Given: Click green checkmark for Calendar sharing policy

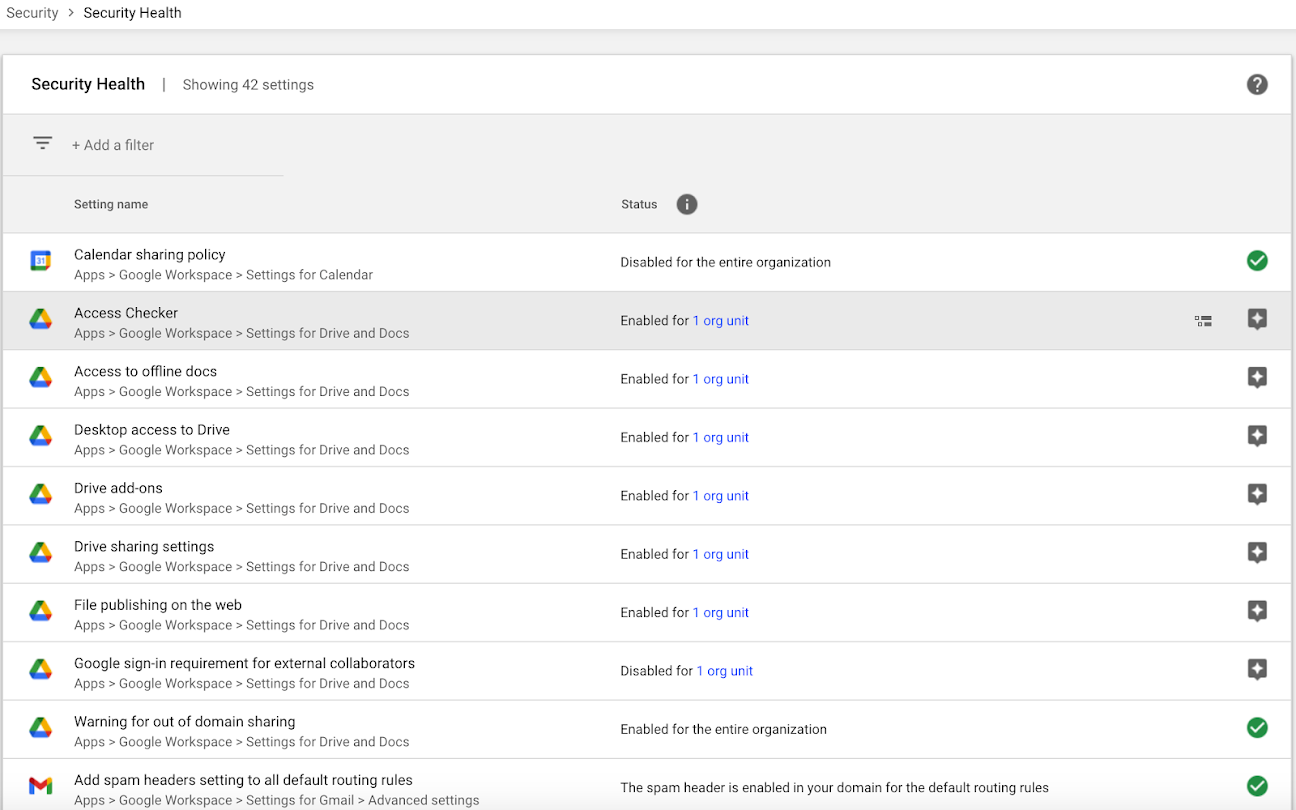Looking at the screenshot, I should pos(1257,261).
